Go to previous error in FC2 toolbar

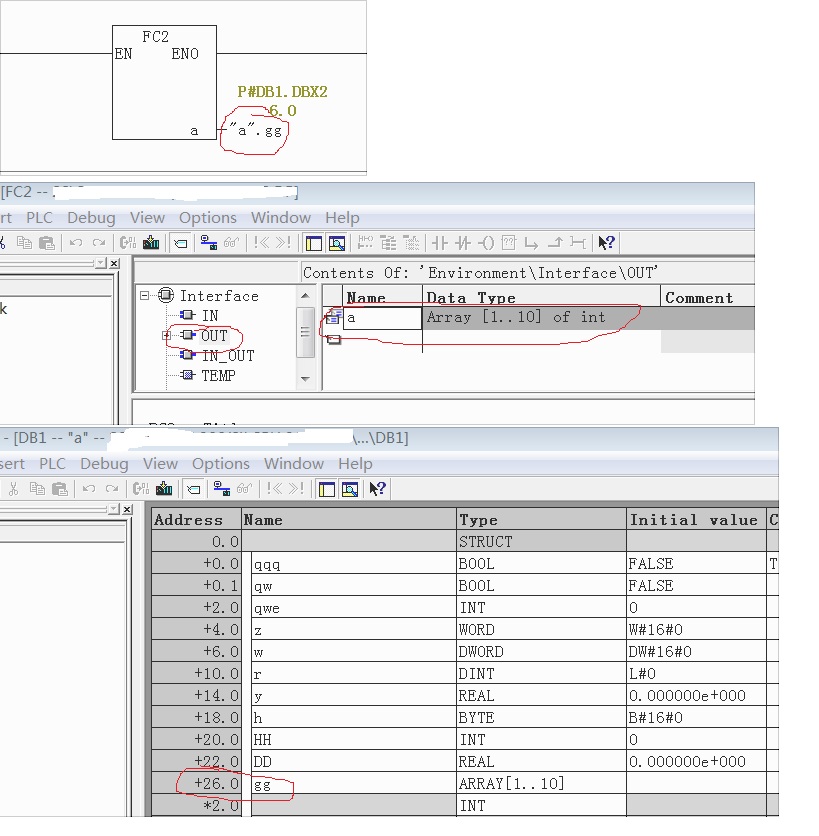[x=261, y=243]
